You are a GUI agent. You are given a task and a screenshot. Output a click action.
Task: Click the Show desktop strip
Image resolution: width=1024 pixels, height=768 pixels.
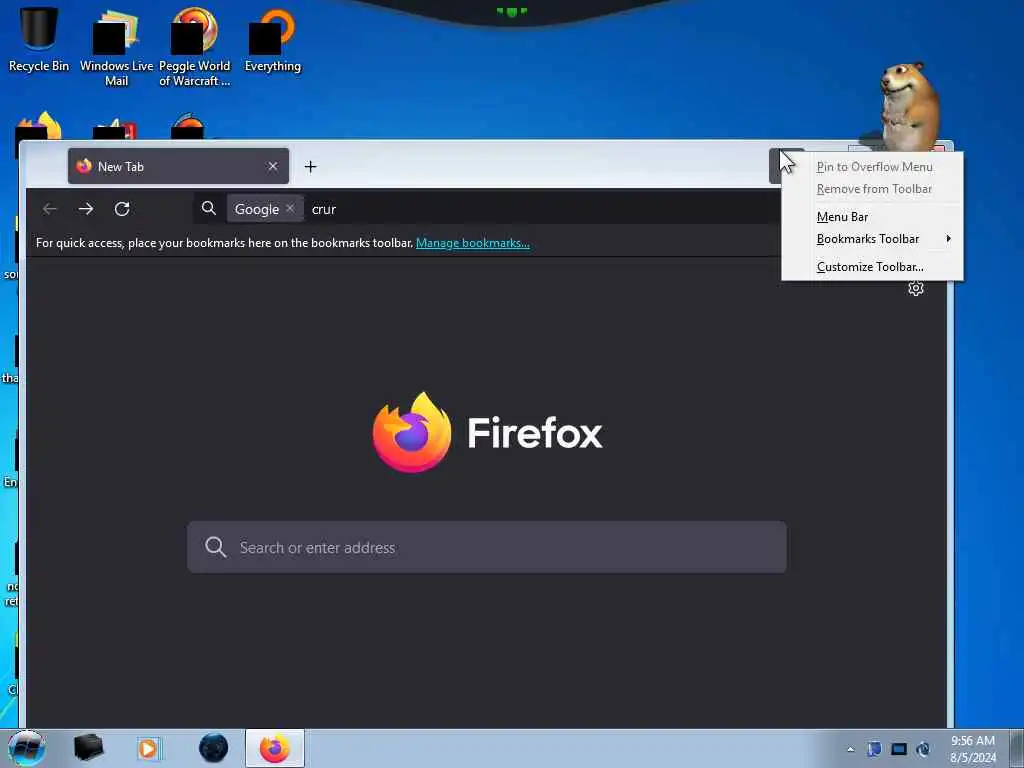[1017, 748]
